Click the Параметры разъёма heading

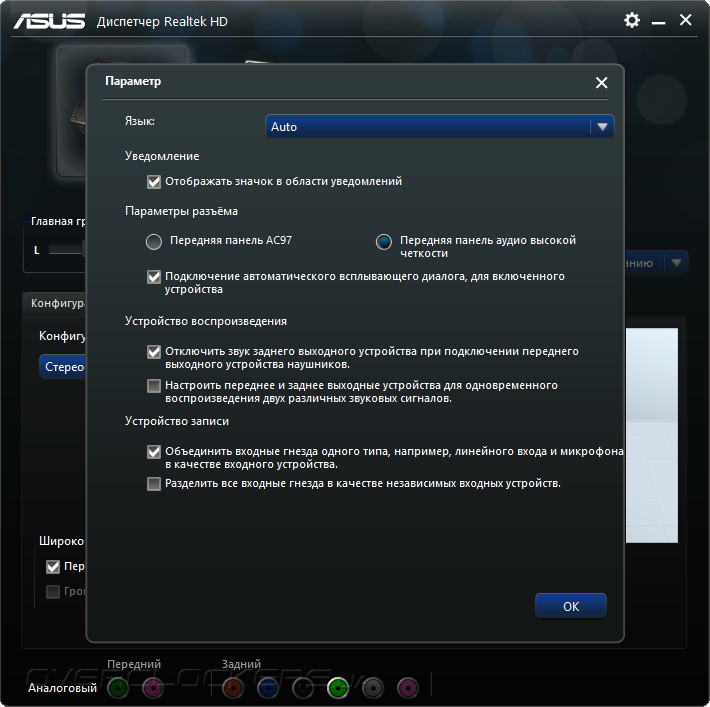click(x=181, y=212)
